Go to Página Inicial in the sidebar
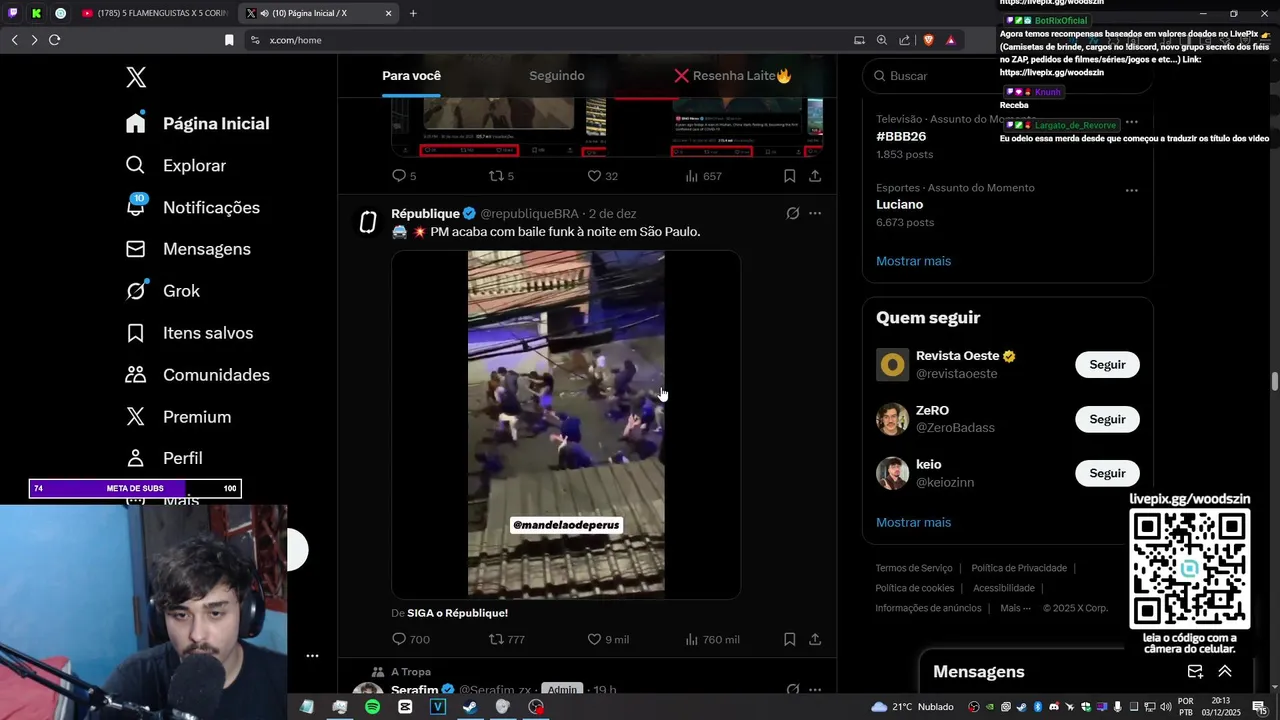The image size is (1280, 720). point(197,123)
